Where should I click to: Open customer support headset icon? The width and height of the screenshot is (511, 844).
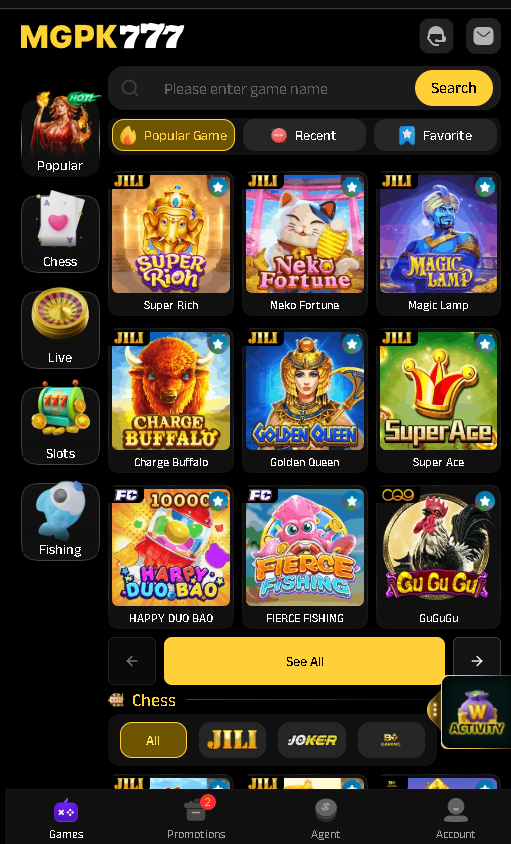click(x=436, y=37)
